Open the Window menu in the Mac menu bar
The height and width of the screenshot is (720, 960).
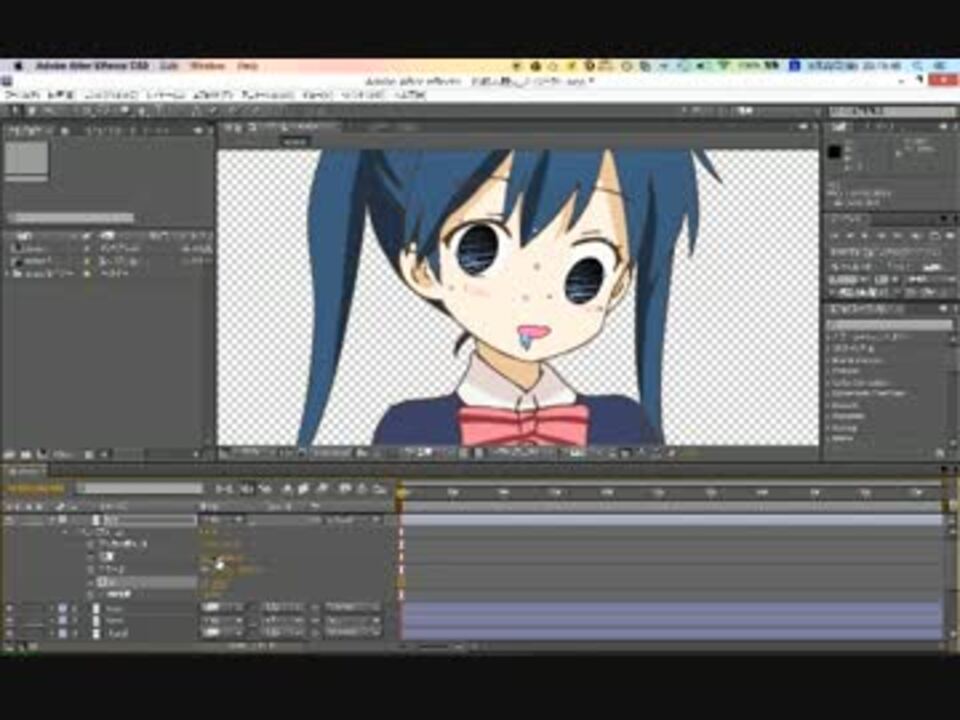tap(208, 66)
